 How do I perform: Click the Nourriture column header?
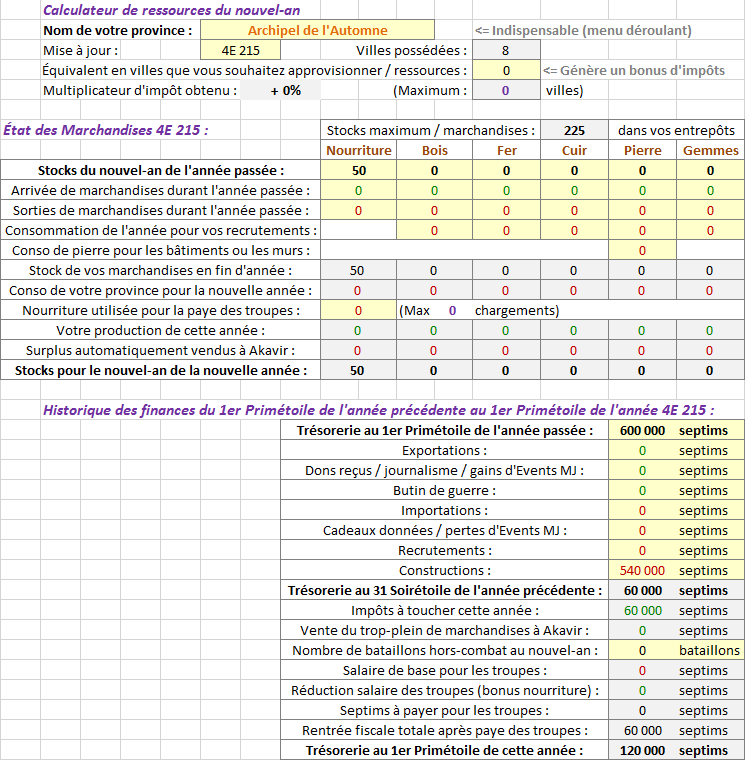pyautogui.click(x=359, y=150)
